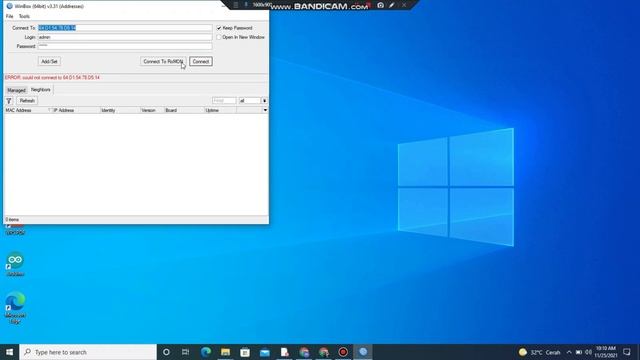Click the Cortana circle icon on the taskbar
This screenshot has height=360, width=640.
point(166,352)
